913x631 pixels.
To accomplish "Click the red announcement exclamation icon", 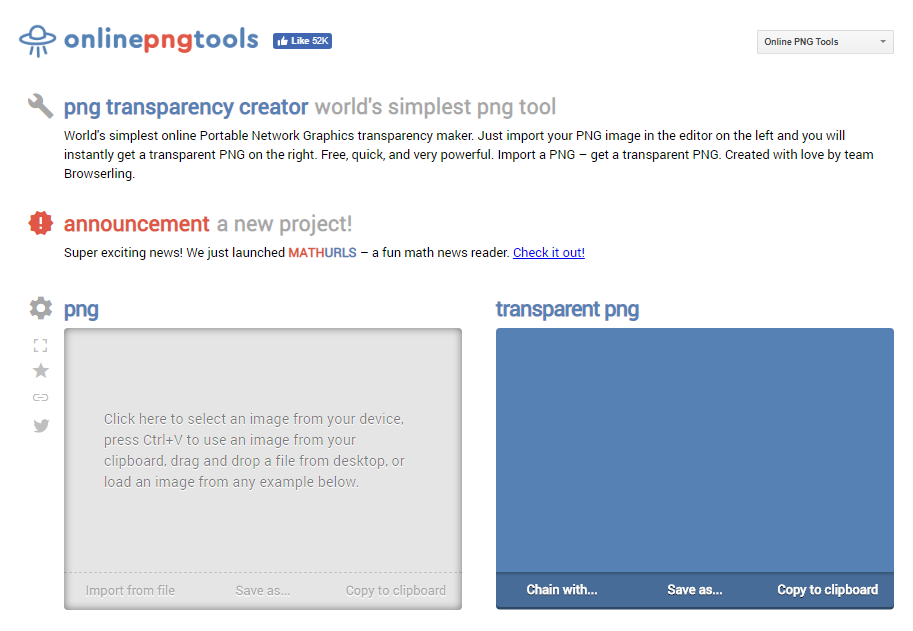I will (x=41, y=223).
